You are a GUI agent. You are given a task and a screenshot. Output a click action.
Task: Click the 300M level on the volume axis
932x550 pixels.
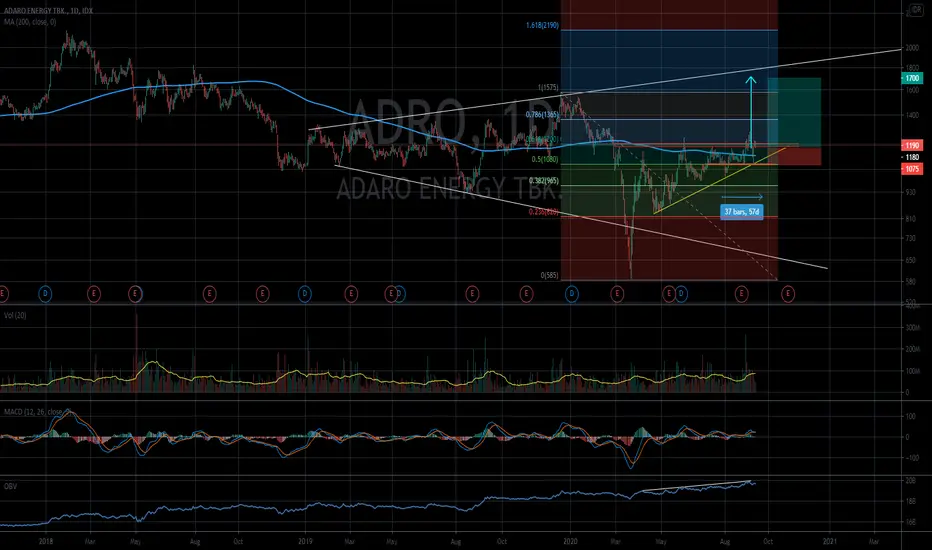[x=912, y=328]
